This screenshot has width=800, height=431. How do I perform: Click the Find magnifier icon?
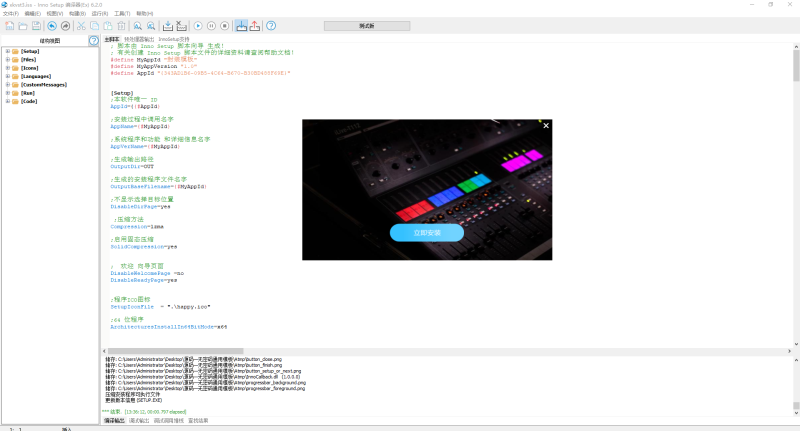[138, 26]
